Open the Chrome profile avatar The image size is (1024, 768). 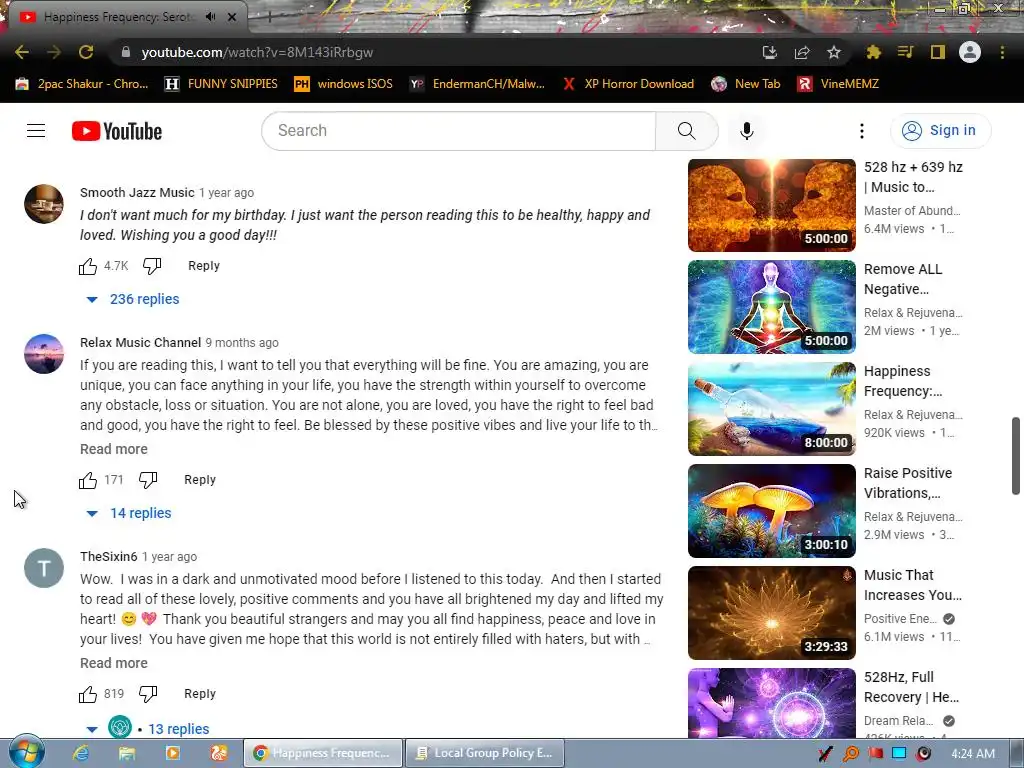pyautogui.click(x=970, y=52)
